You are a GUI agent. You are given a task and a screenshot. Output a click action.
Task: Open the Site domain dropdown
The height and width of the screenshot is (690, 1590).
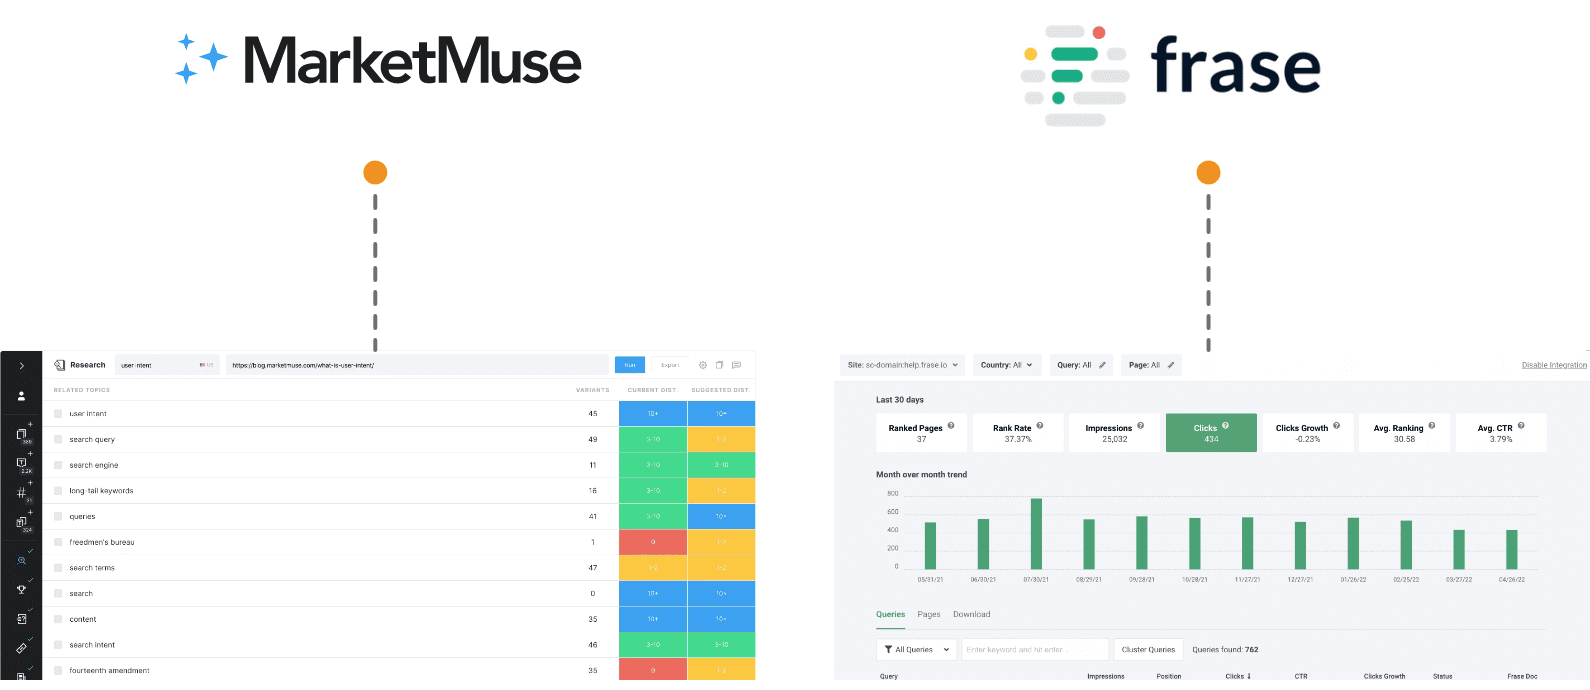[903, 365]
